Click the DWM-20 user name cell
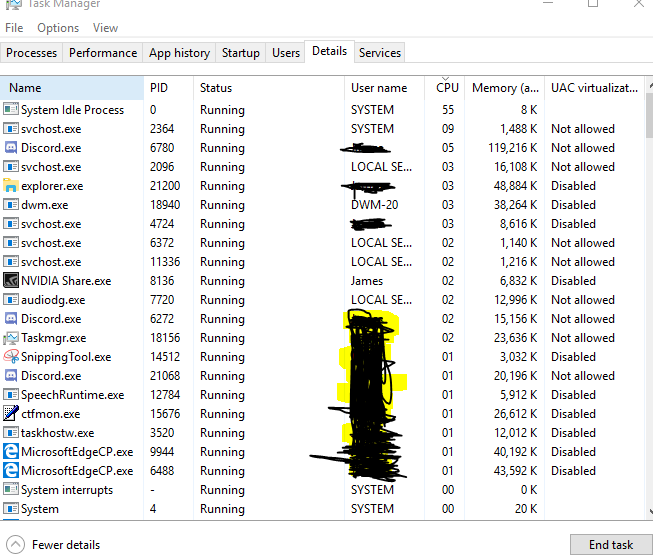653x559 pixels. [x=374, y=205]
